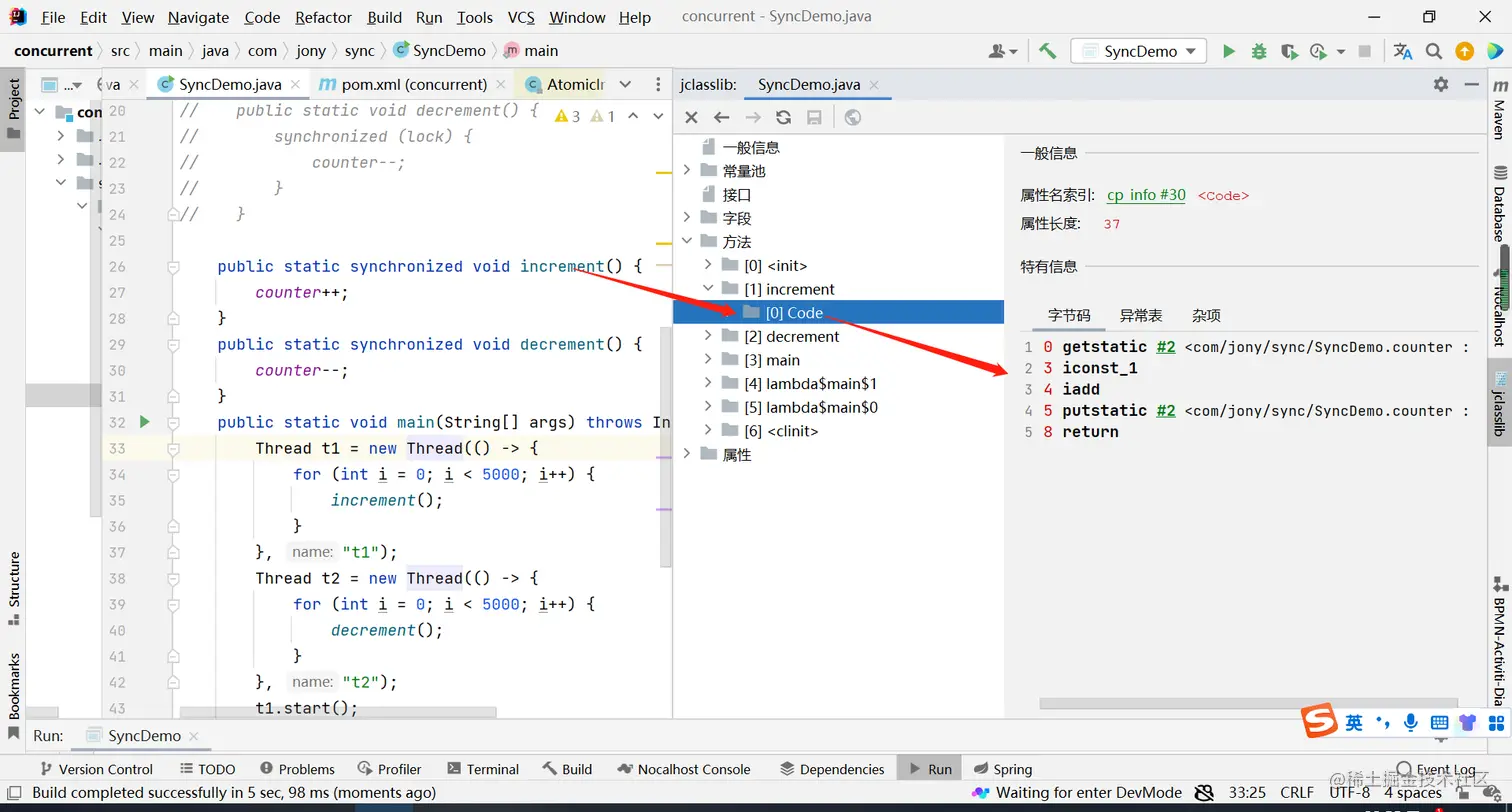Screen dimensions: 1512x812
Task: Go back in jclasslib navigation
Action: pyautogui.click(x=721, y=118)
